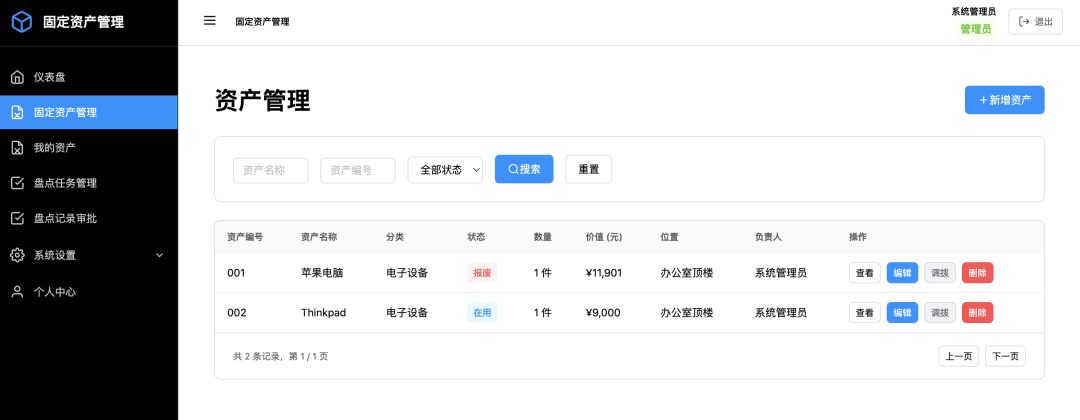Click 办公室顶楼 location in 苹果电脑 row
The width and height of the screenshot is (1080, 420).
687,273
